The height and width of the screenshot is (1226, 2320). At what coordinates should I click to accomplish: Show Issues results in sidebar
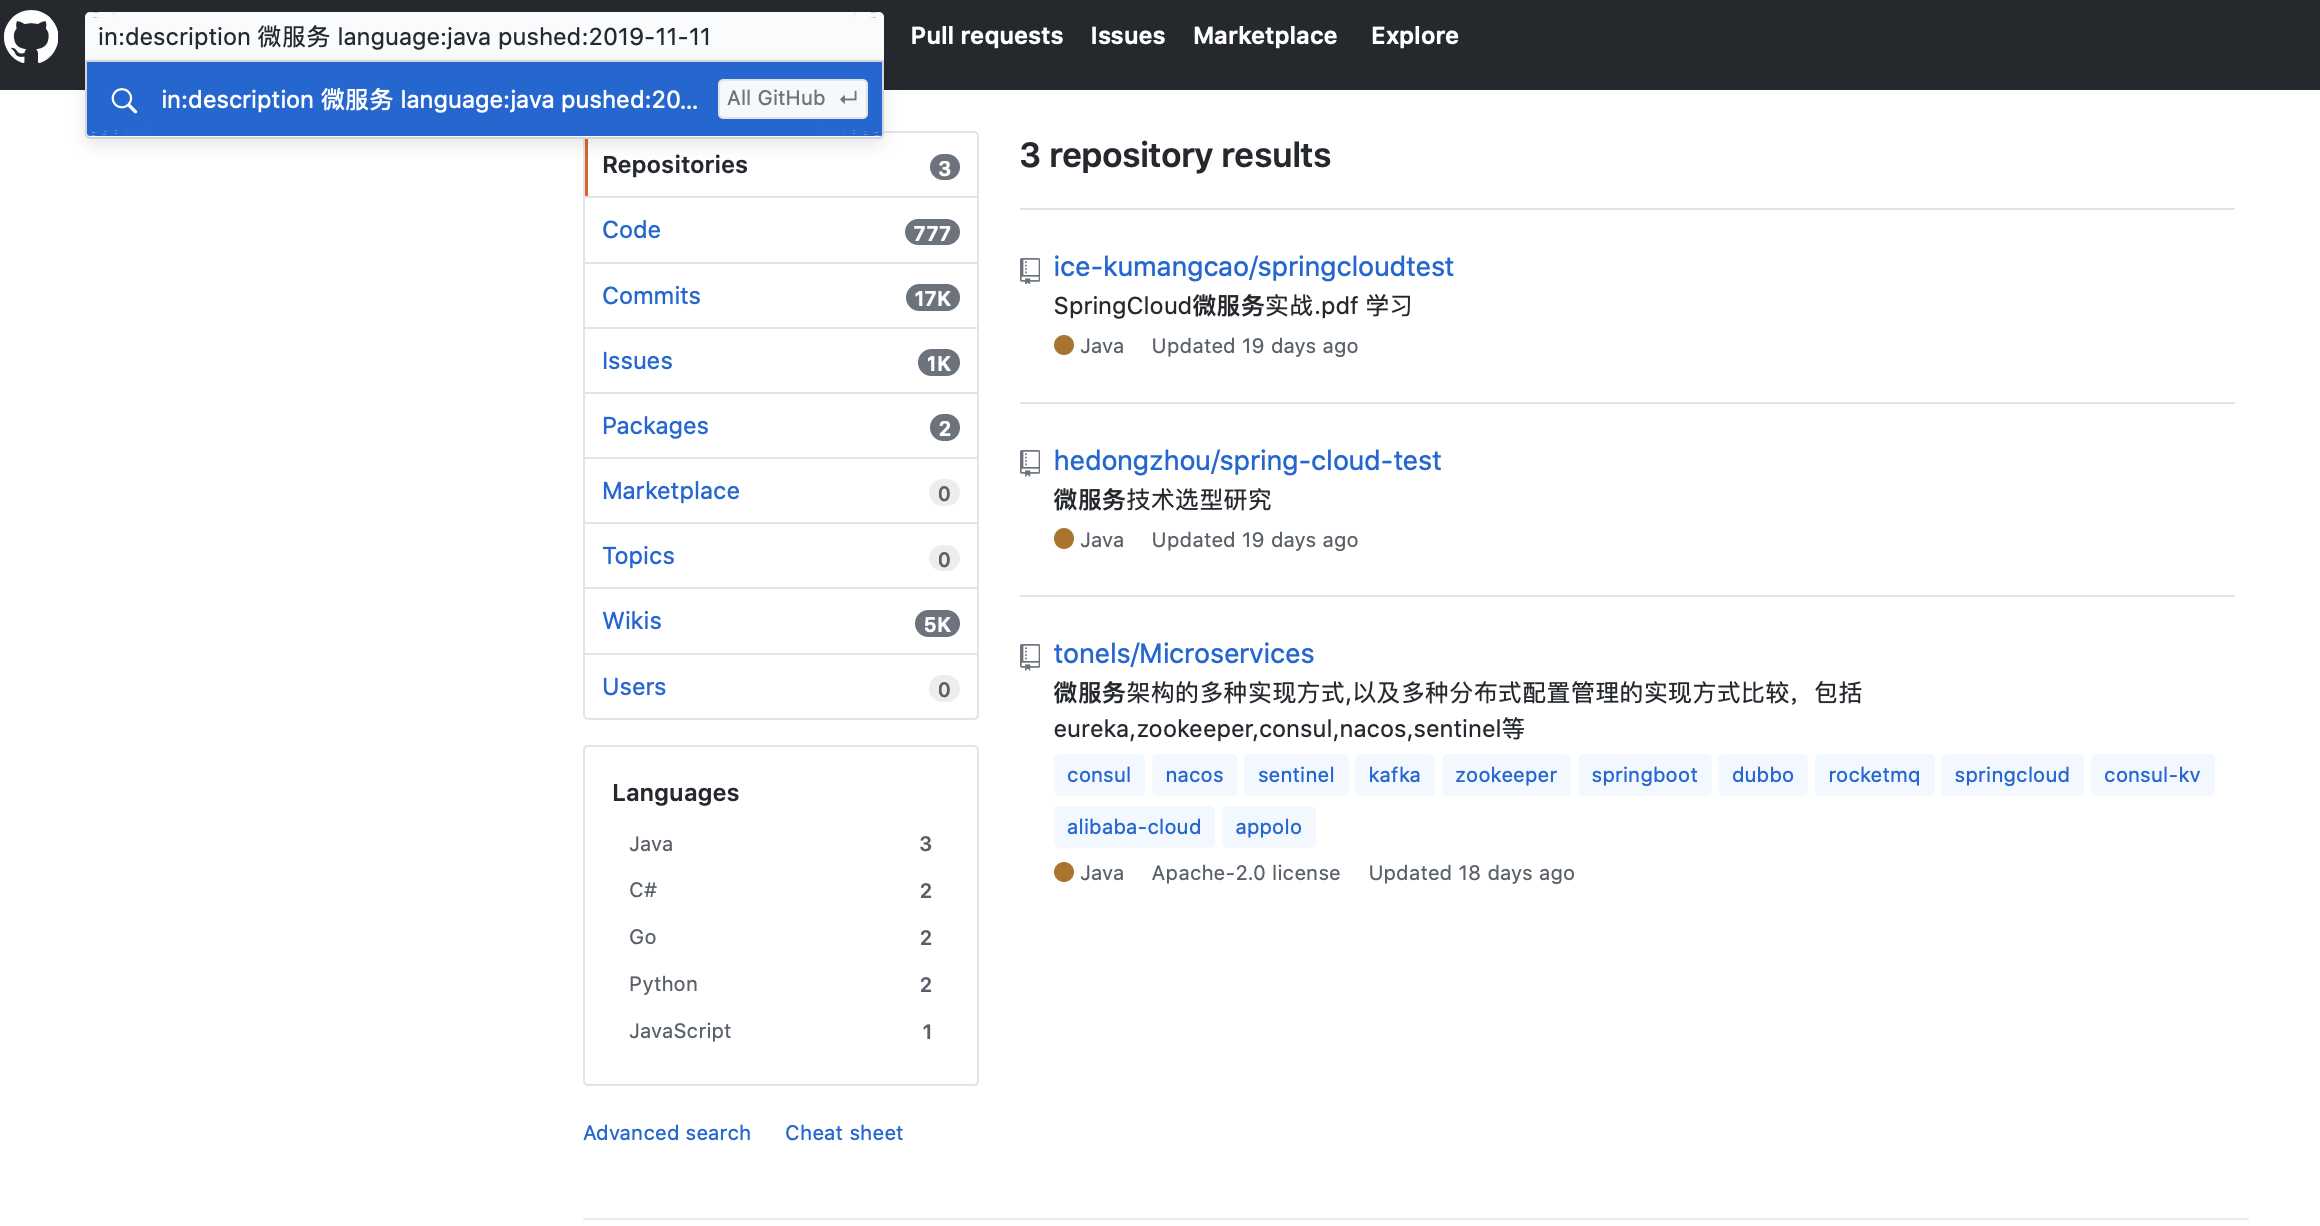pos(781,361)
